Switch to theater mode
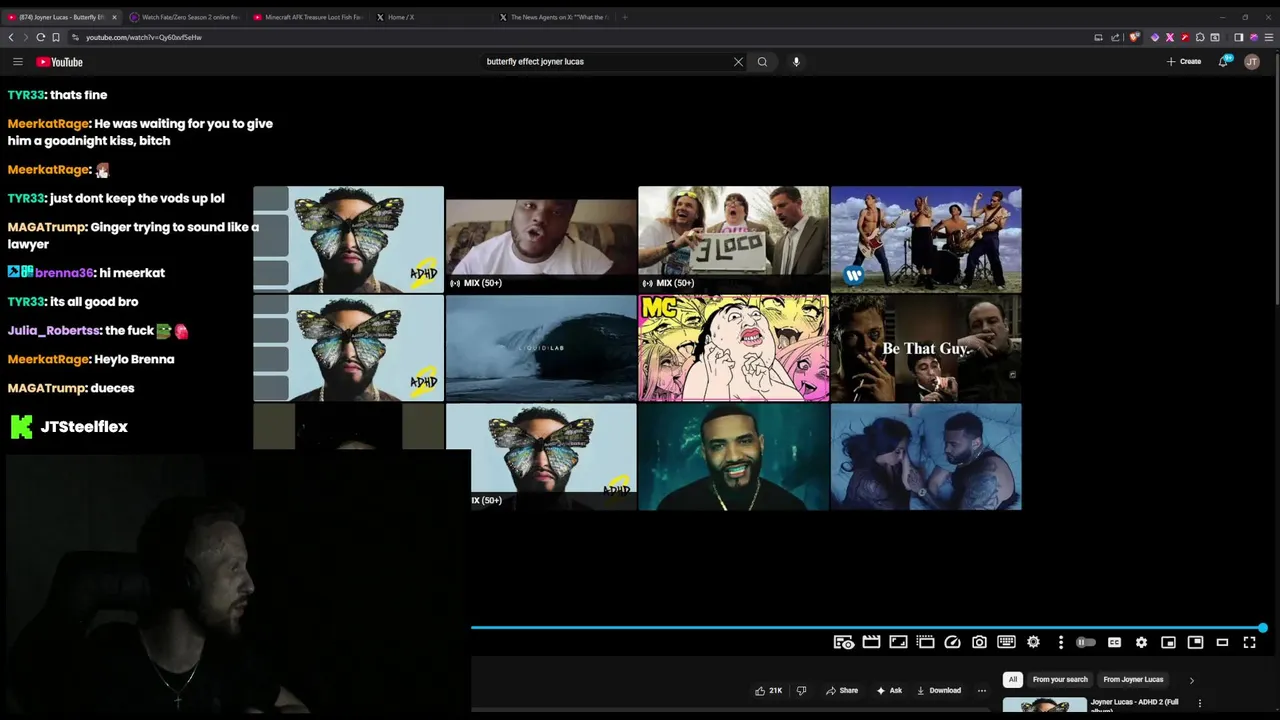The height and width of the screenshot is (720, 1280). coord(1222,642)
